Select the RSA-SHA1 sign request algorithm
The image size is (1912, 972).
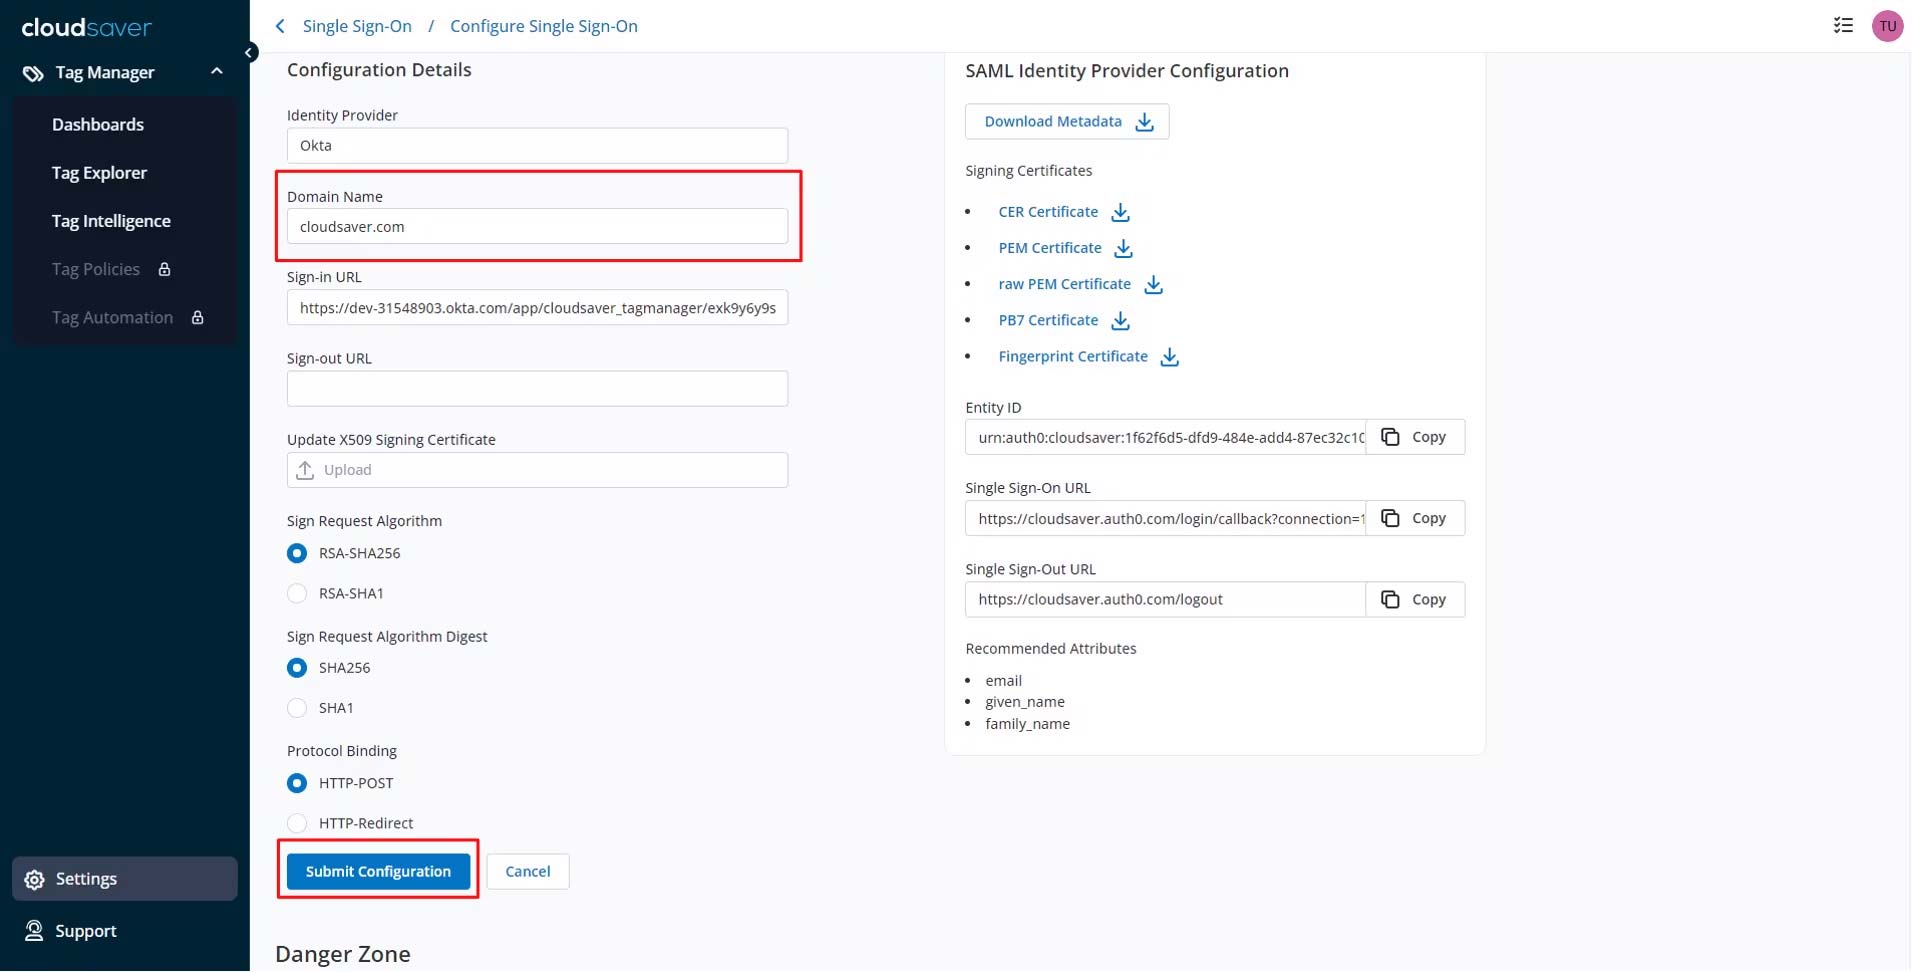pos(297,593)
